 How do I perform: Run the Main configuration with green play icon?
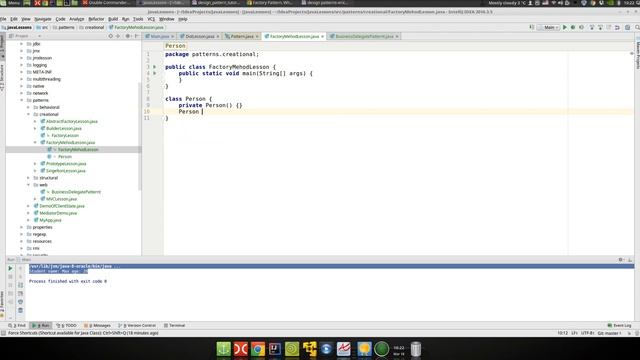click(x=565, y=27)
